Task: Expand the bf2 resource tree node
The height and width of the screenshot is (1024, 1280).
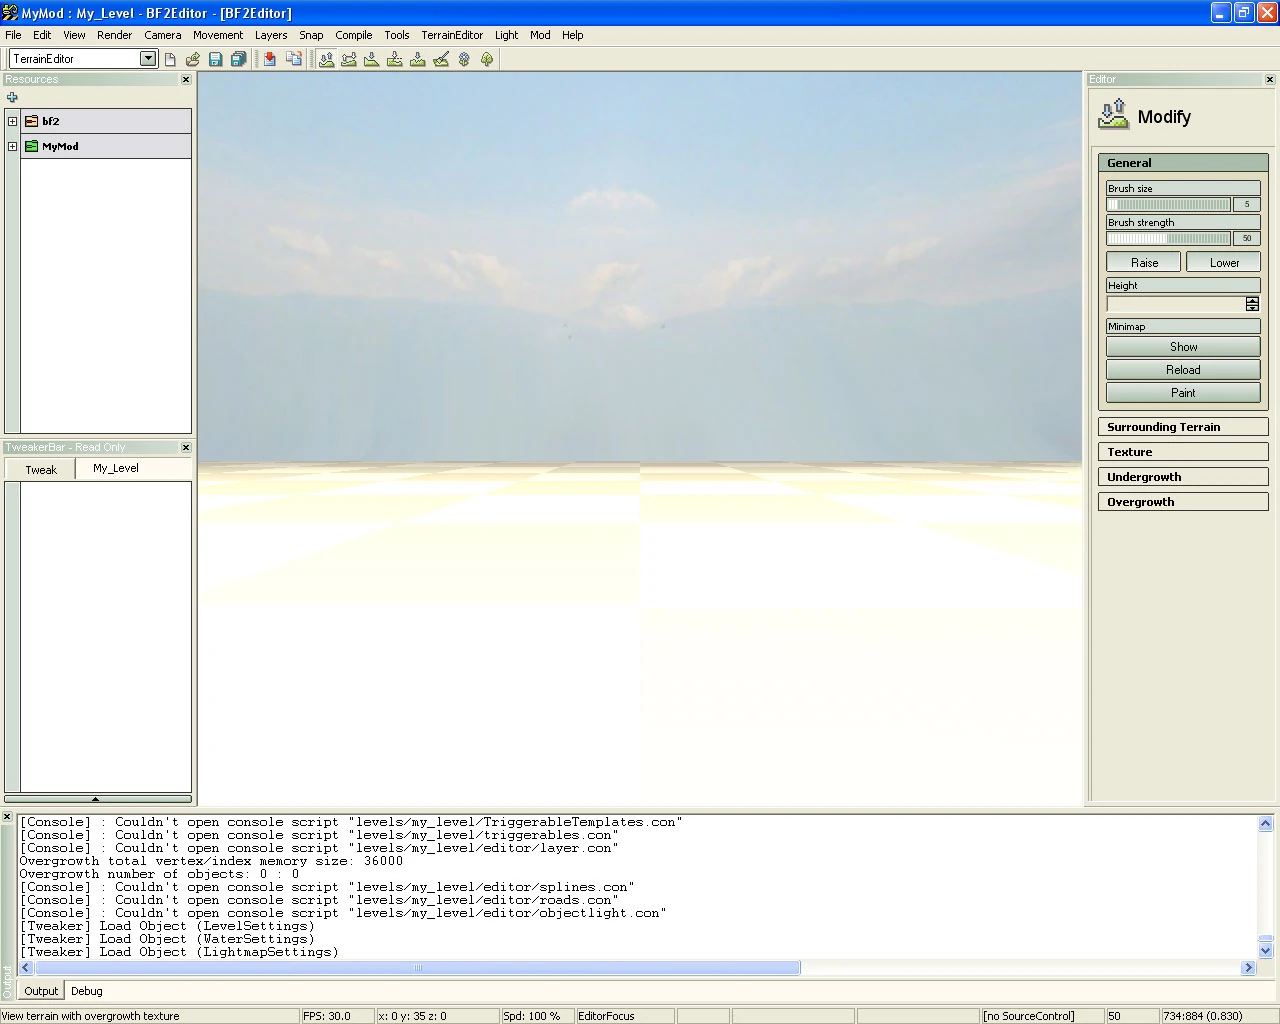Action: (x=12, y=121)
